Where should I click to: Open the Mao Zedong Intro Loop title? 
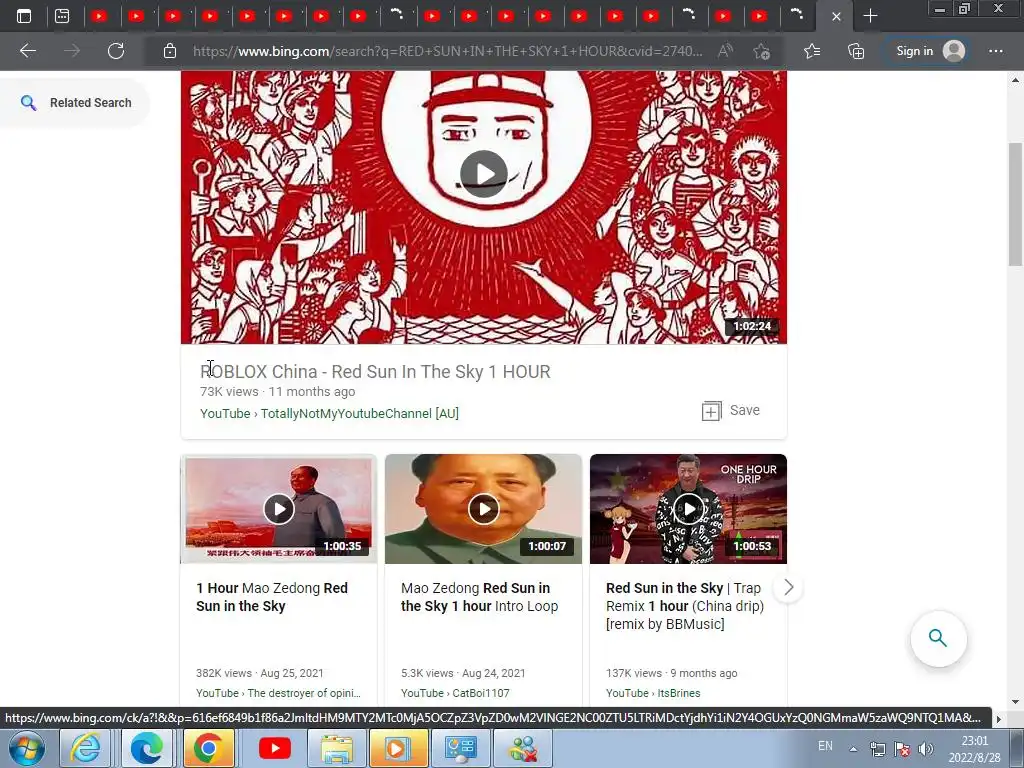(479, 597)
